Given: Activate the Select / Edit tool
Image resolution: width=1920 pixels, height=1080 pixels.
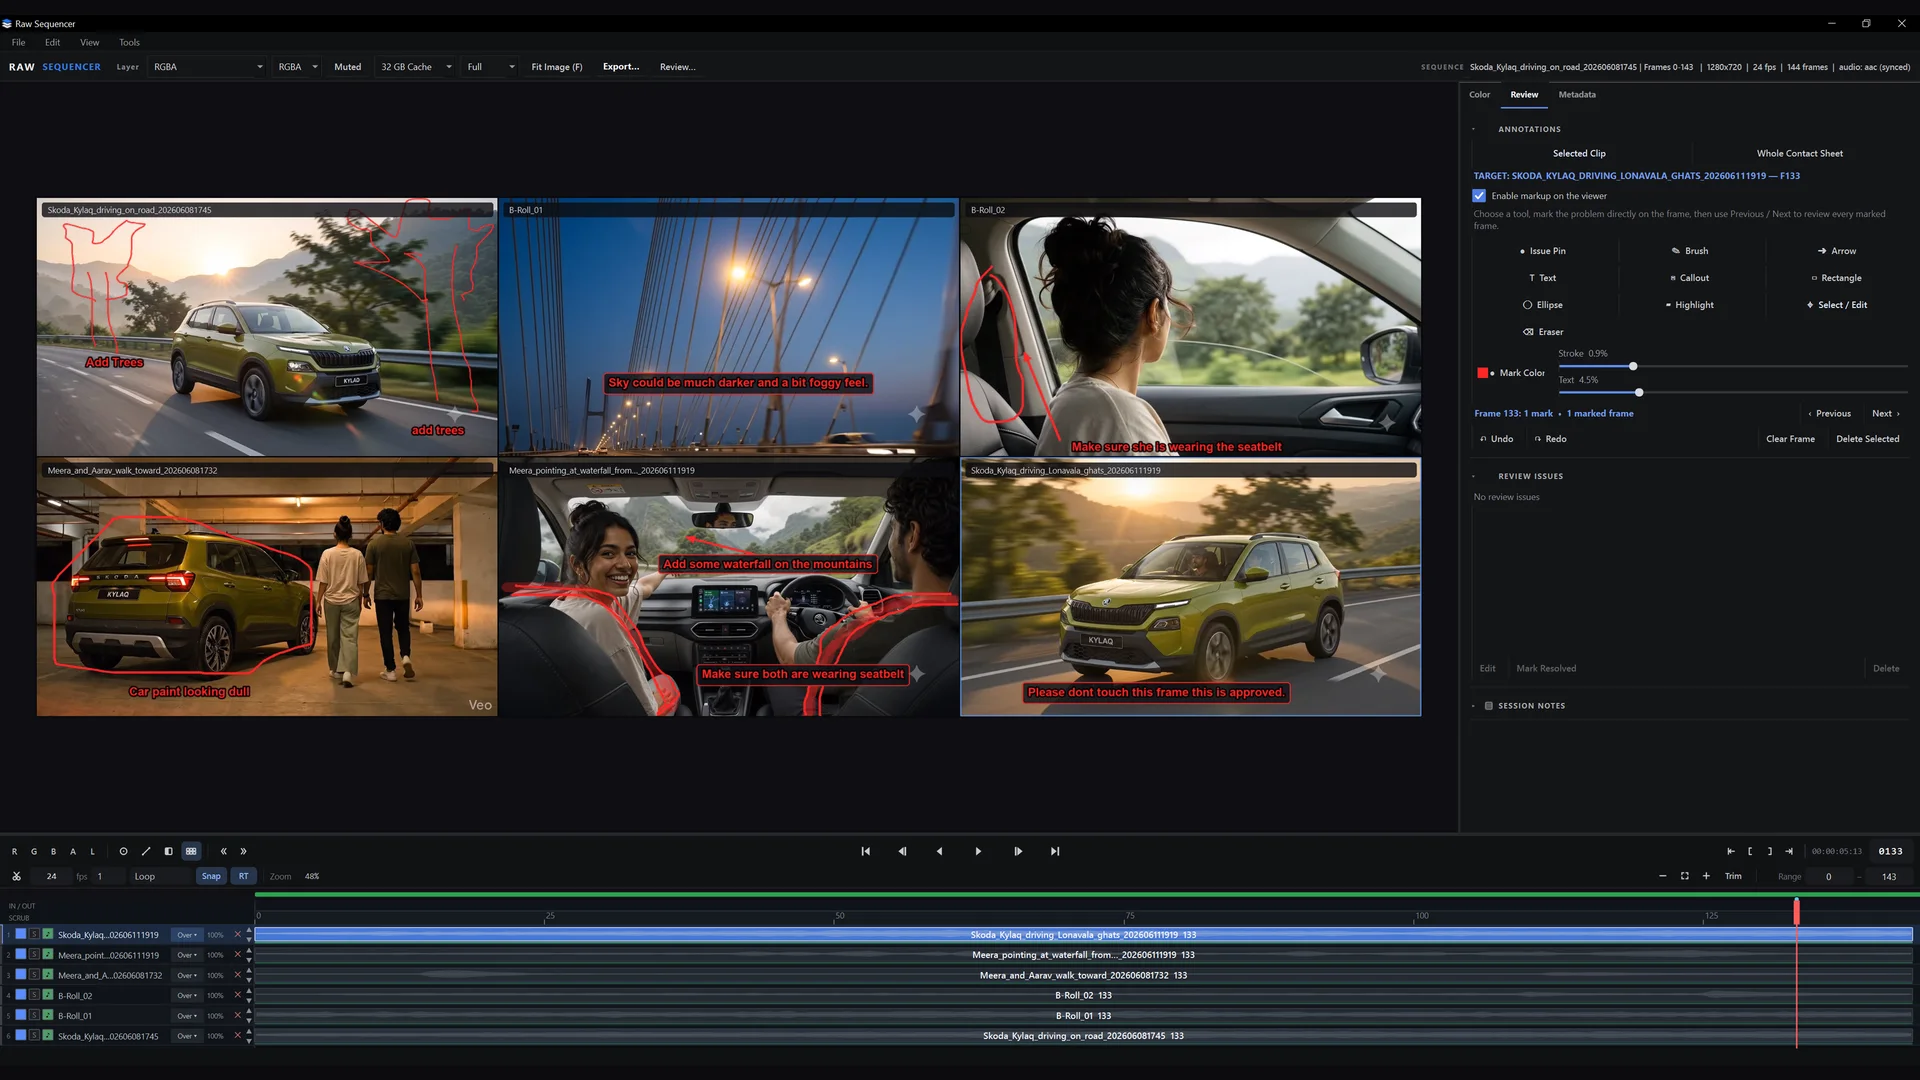Looking at the screenshot, I should coord(1837,305).
